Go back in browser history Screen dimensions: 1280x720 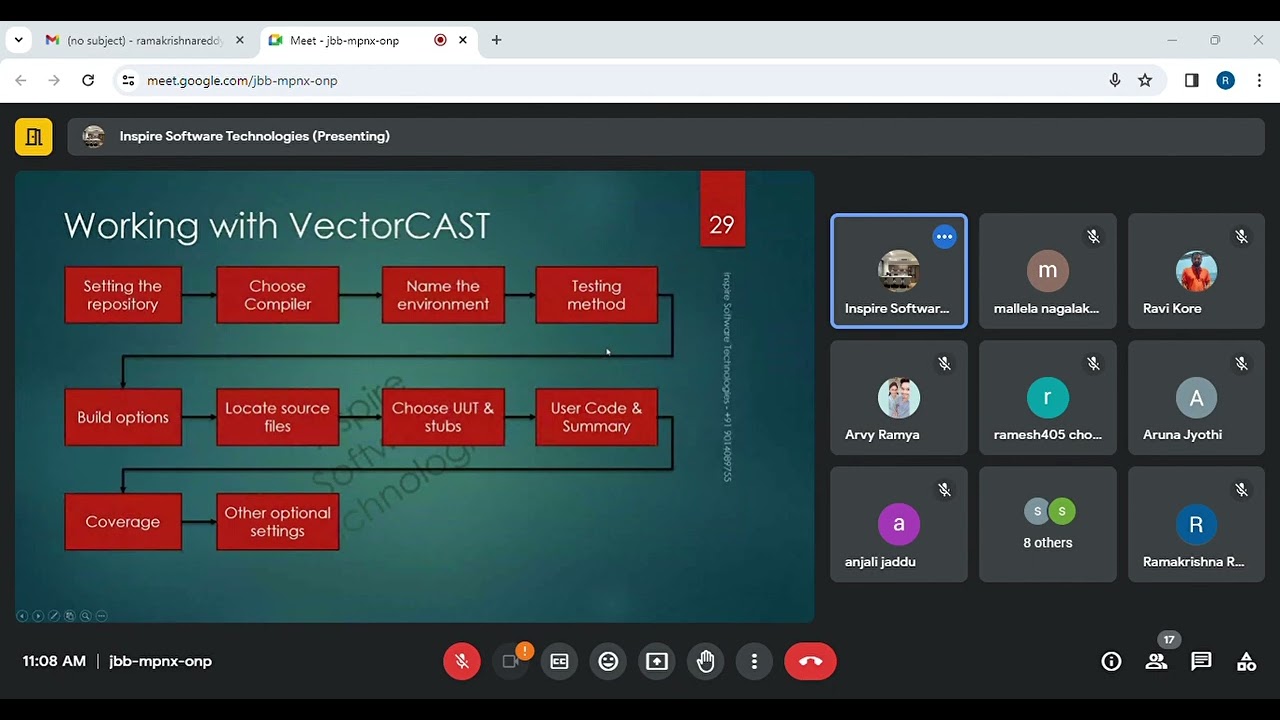click(x=21, y=80)
